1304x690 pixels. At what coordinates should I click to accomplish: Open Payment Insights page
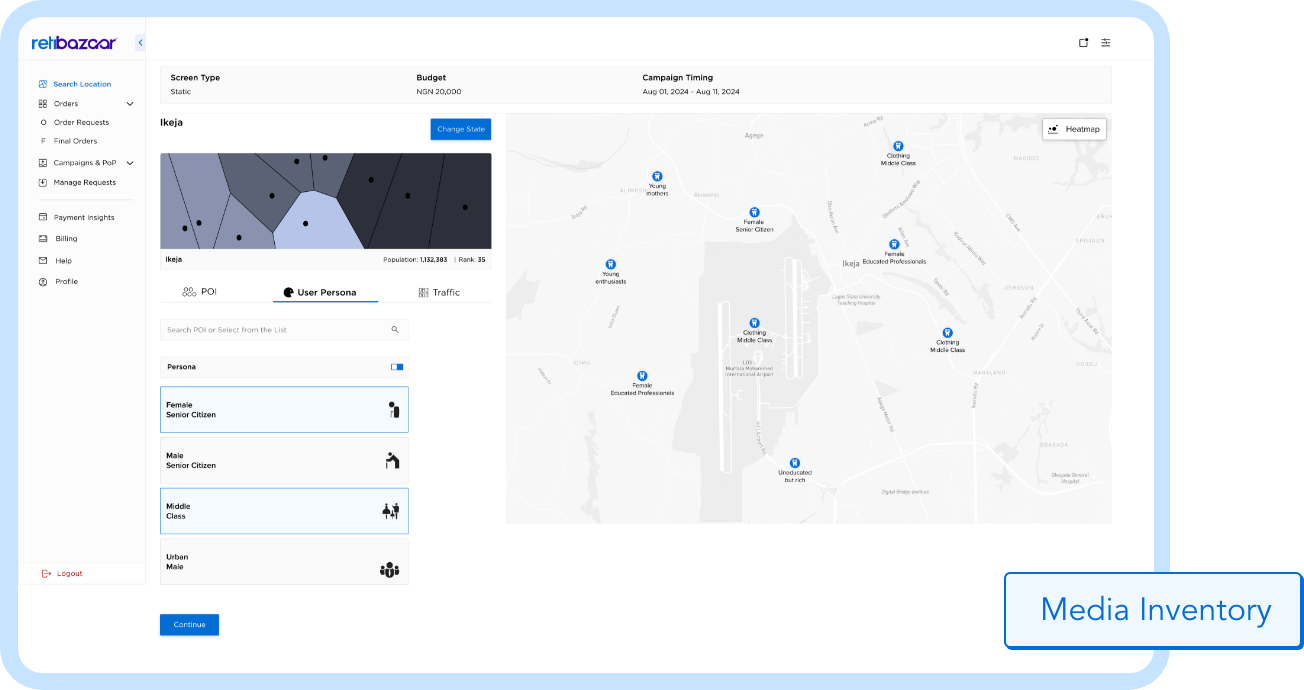[84, 217]
